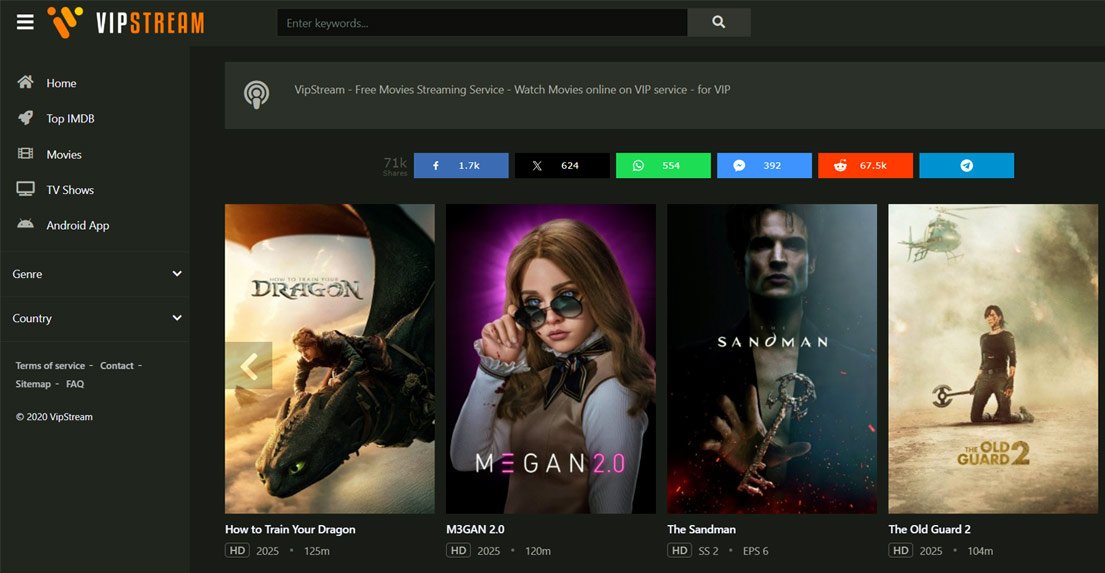Screen dimensions: 1105x573
Task: Click the magnifier search button
Action: point(718,23)
